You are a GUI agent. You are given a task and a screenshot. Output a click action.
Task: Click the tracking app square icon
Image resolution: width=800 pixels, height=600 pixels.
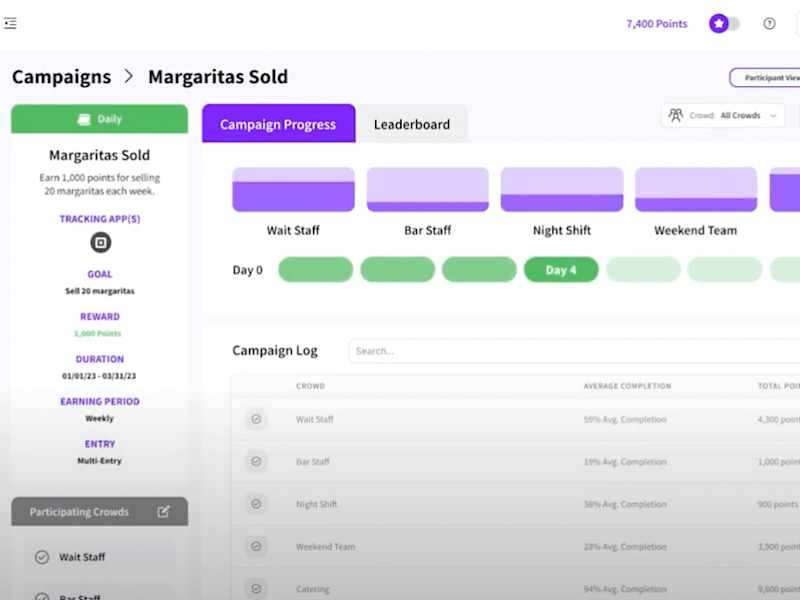101,242
